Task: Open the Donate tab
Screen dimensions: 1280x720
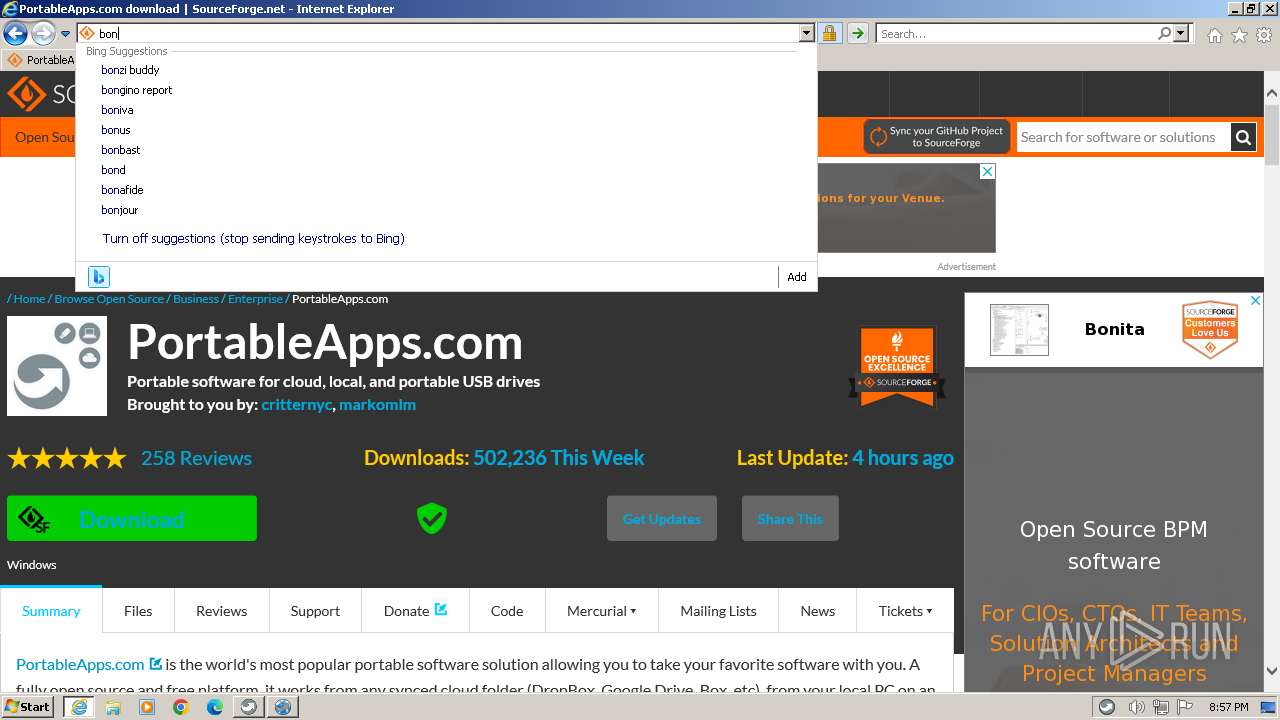Action: (x=415, y=611)
